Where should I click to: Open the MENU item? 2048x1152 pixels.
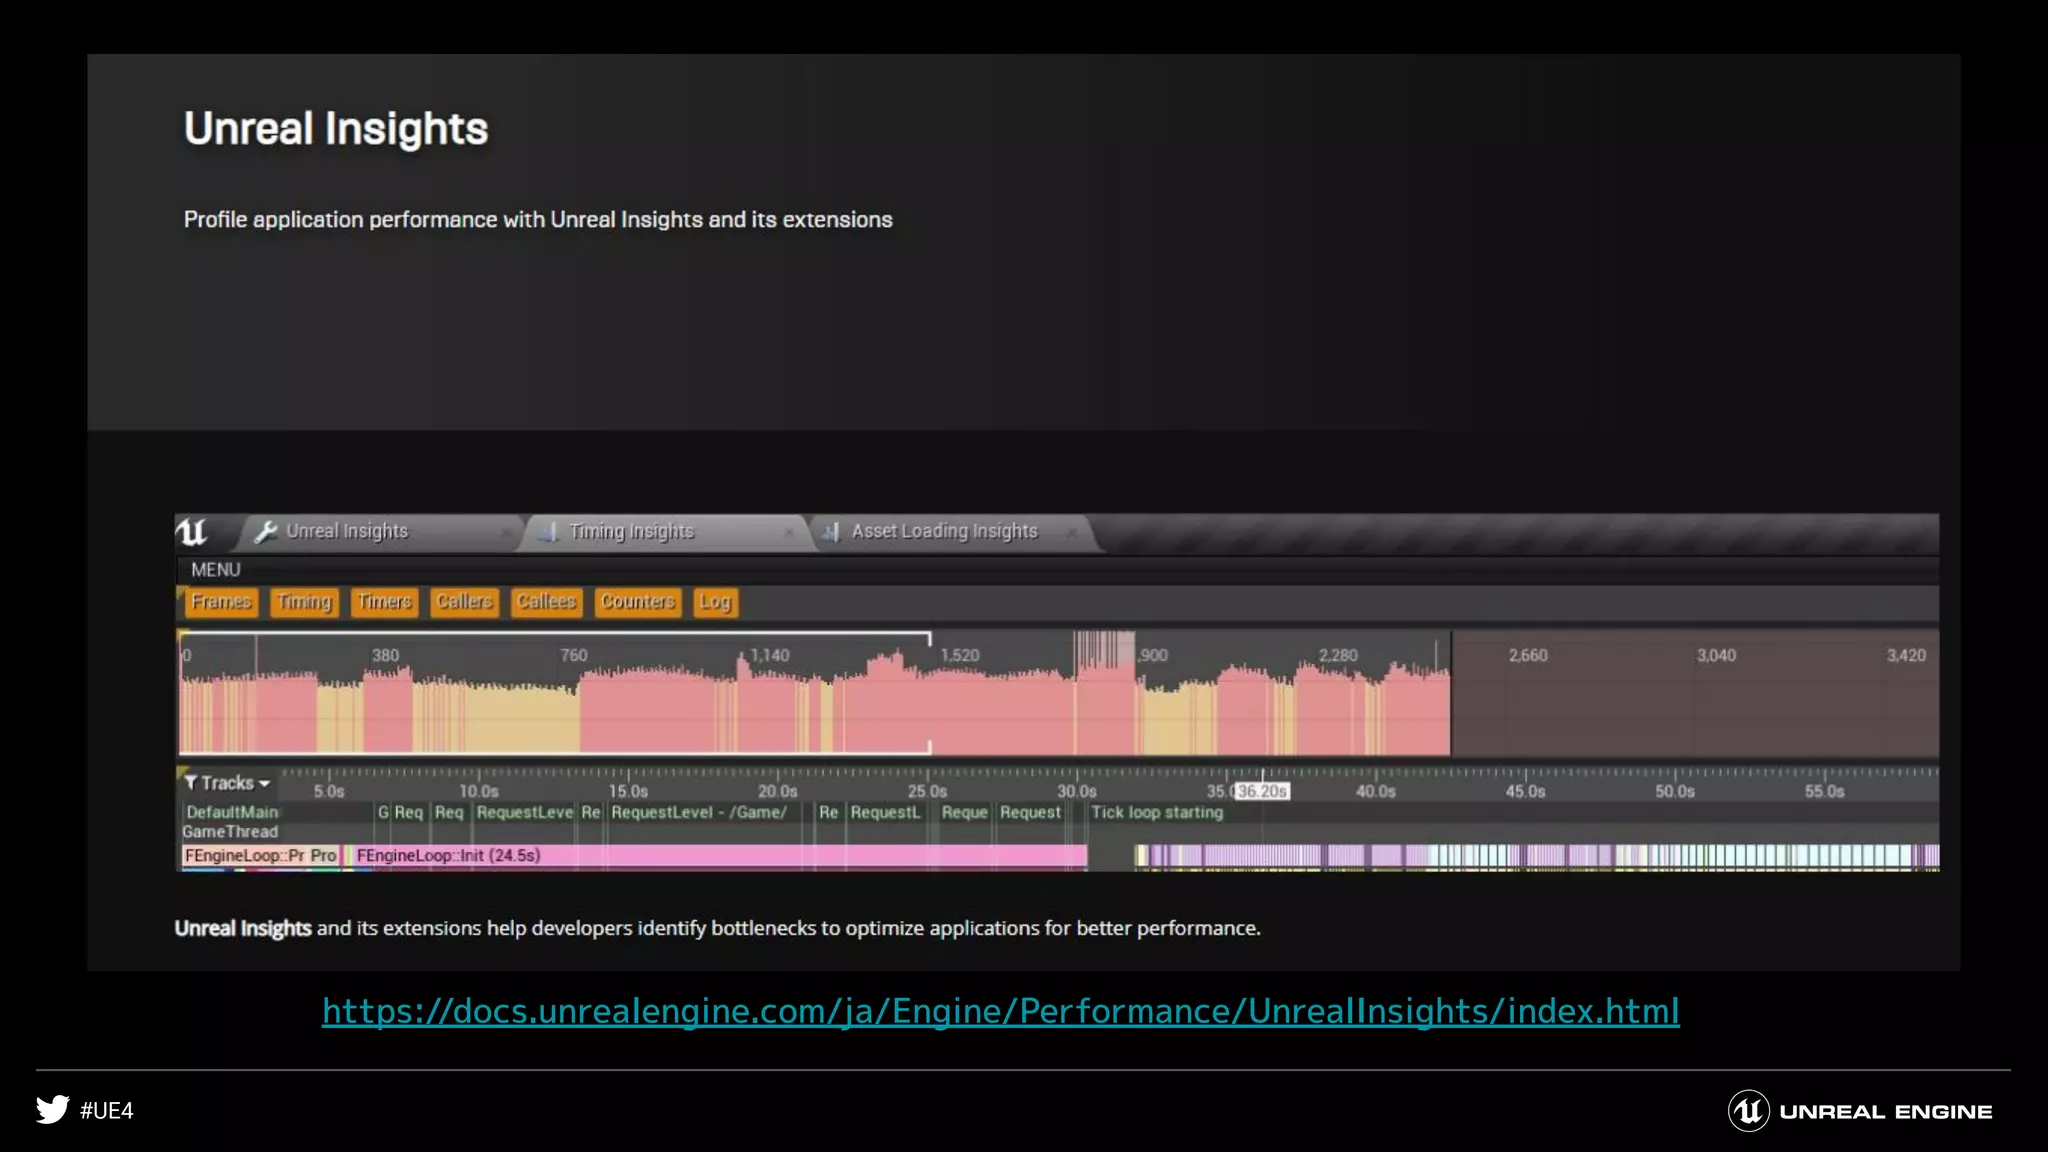(216, 570)
